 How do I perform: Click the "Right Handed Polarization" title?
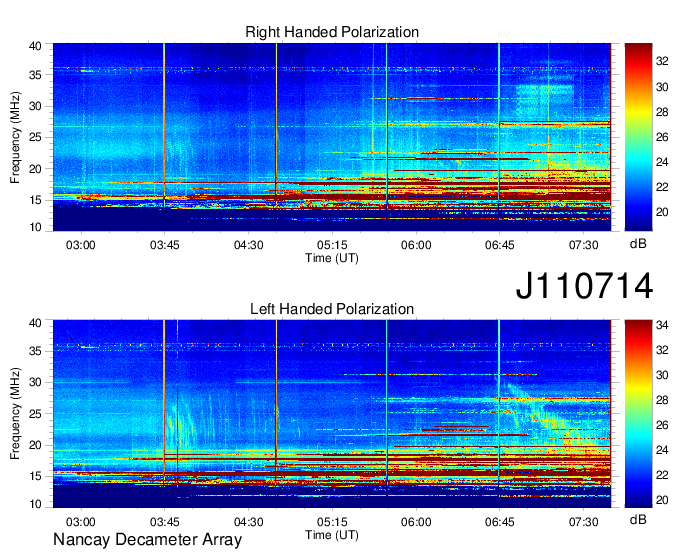click(x=332, y=32)
